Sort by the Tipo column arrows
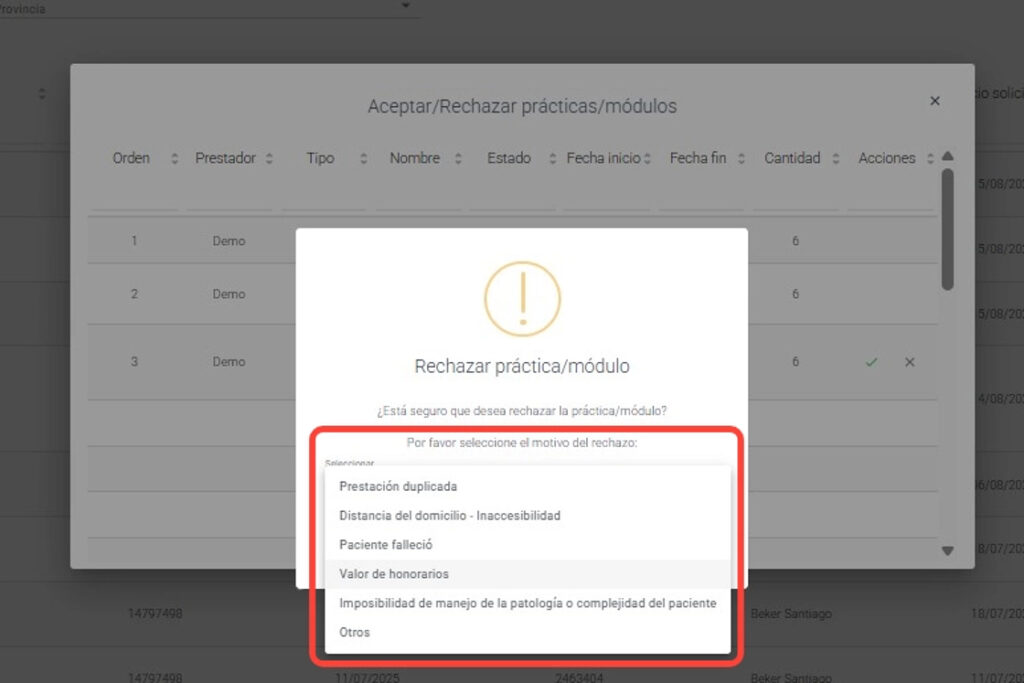Image resolution: width=1024 pixels, height=683 pixels. (363, 159)
